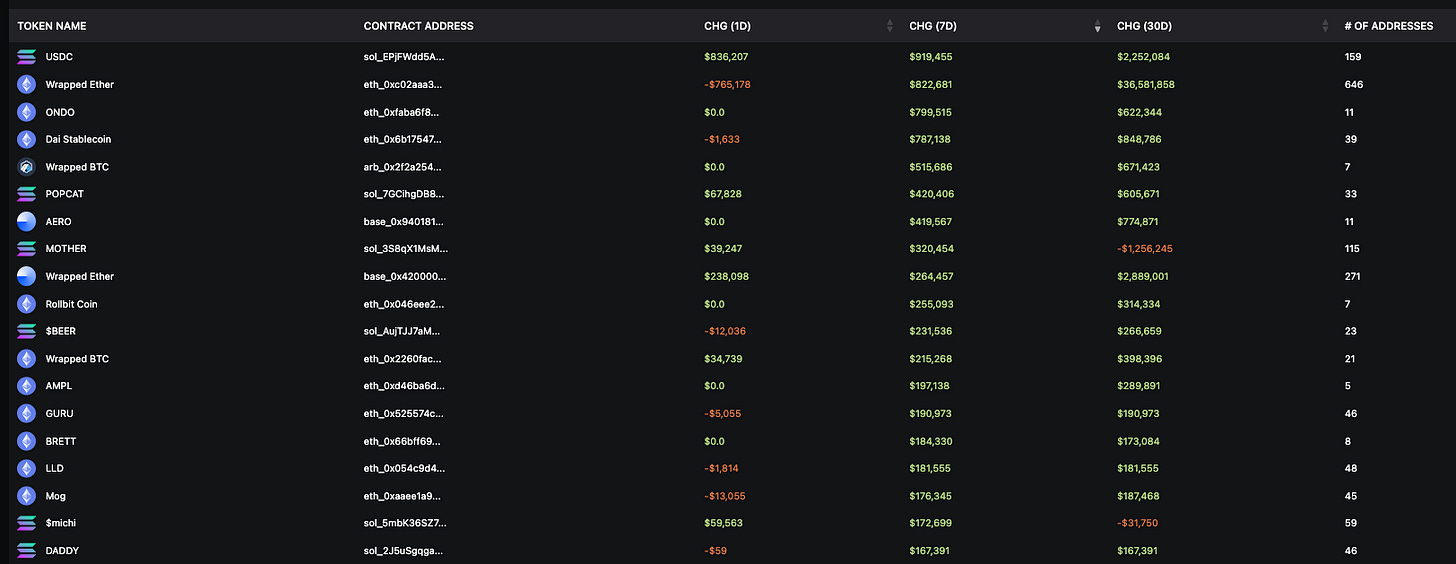Select the BRETT token name
The width and height of the screenshot is (1456, 564).
tap(61, 441)
